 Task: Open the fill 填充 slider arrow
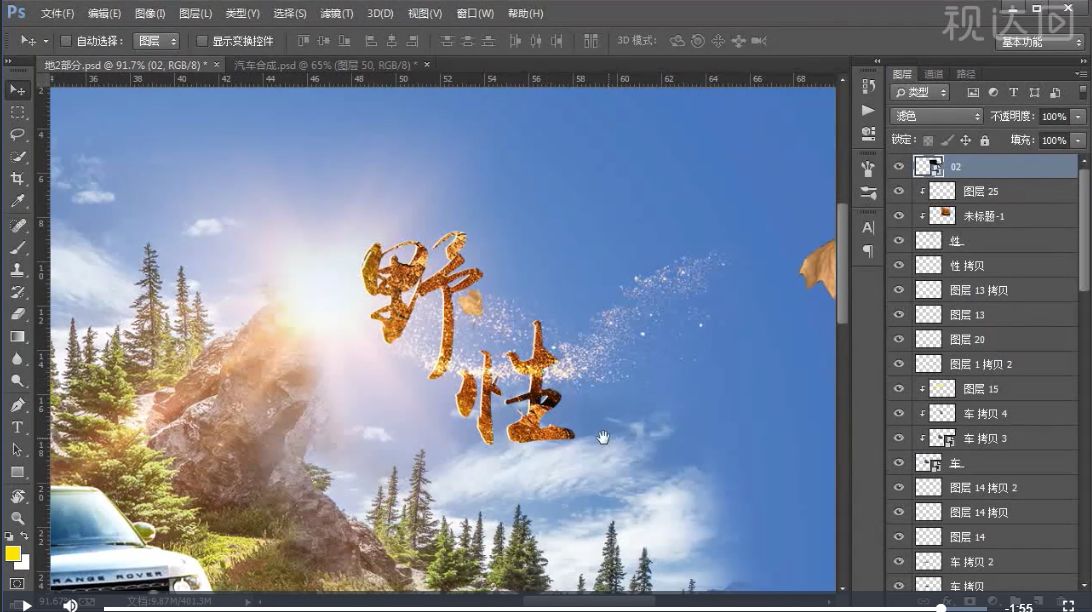click(1079, 141)
